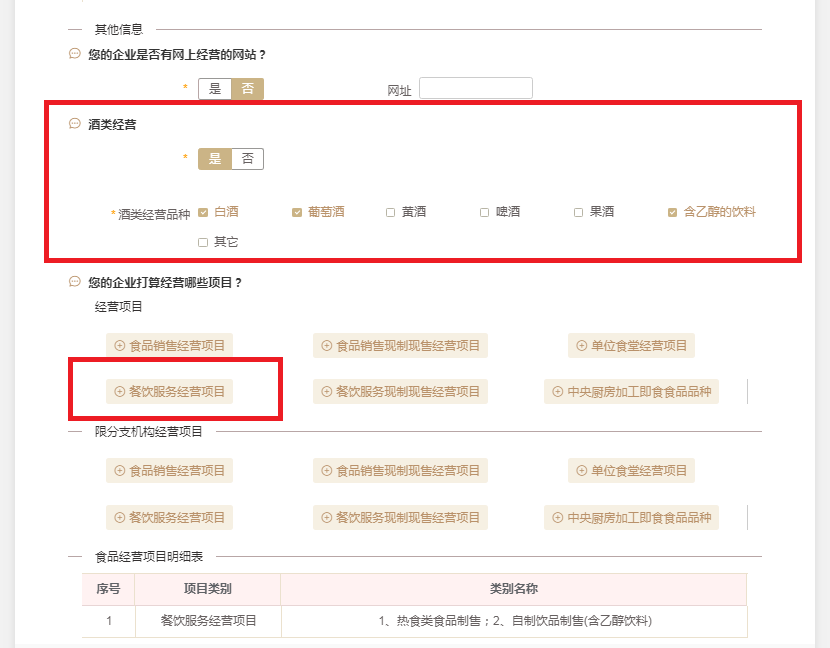Image resolution: width=830 pixels, height=648 pixels.
Task: Enable the 果酒 checkbox
Action: pos(579,212)
